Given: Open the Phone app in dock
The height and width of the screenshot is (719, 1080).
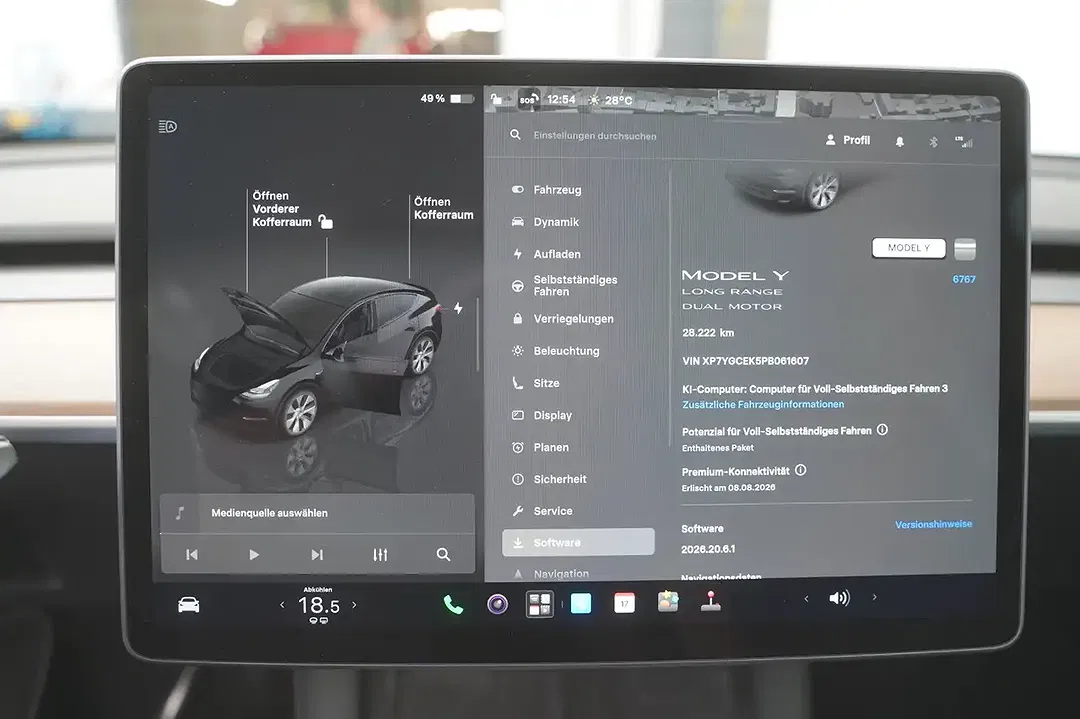Looking at the screenshot, I should point(453,605).
